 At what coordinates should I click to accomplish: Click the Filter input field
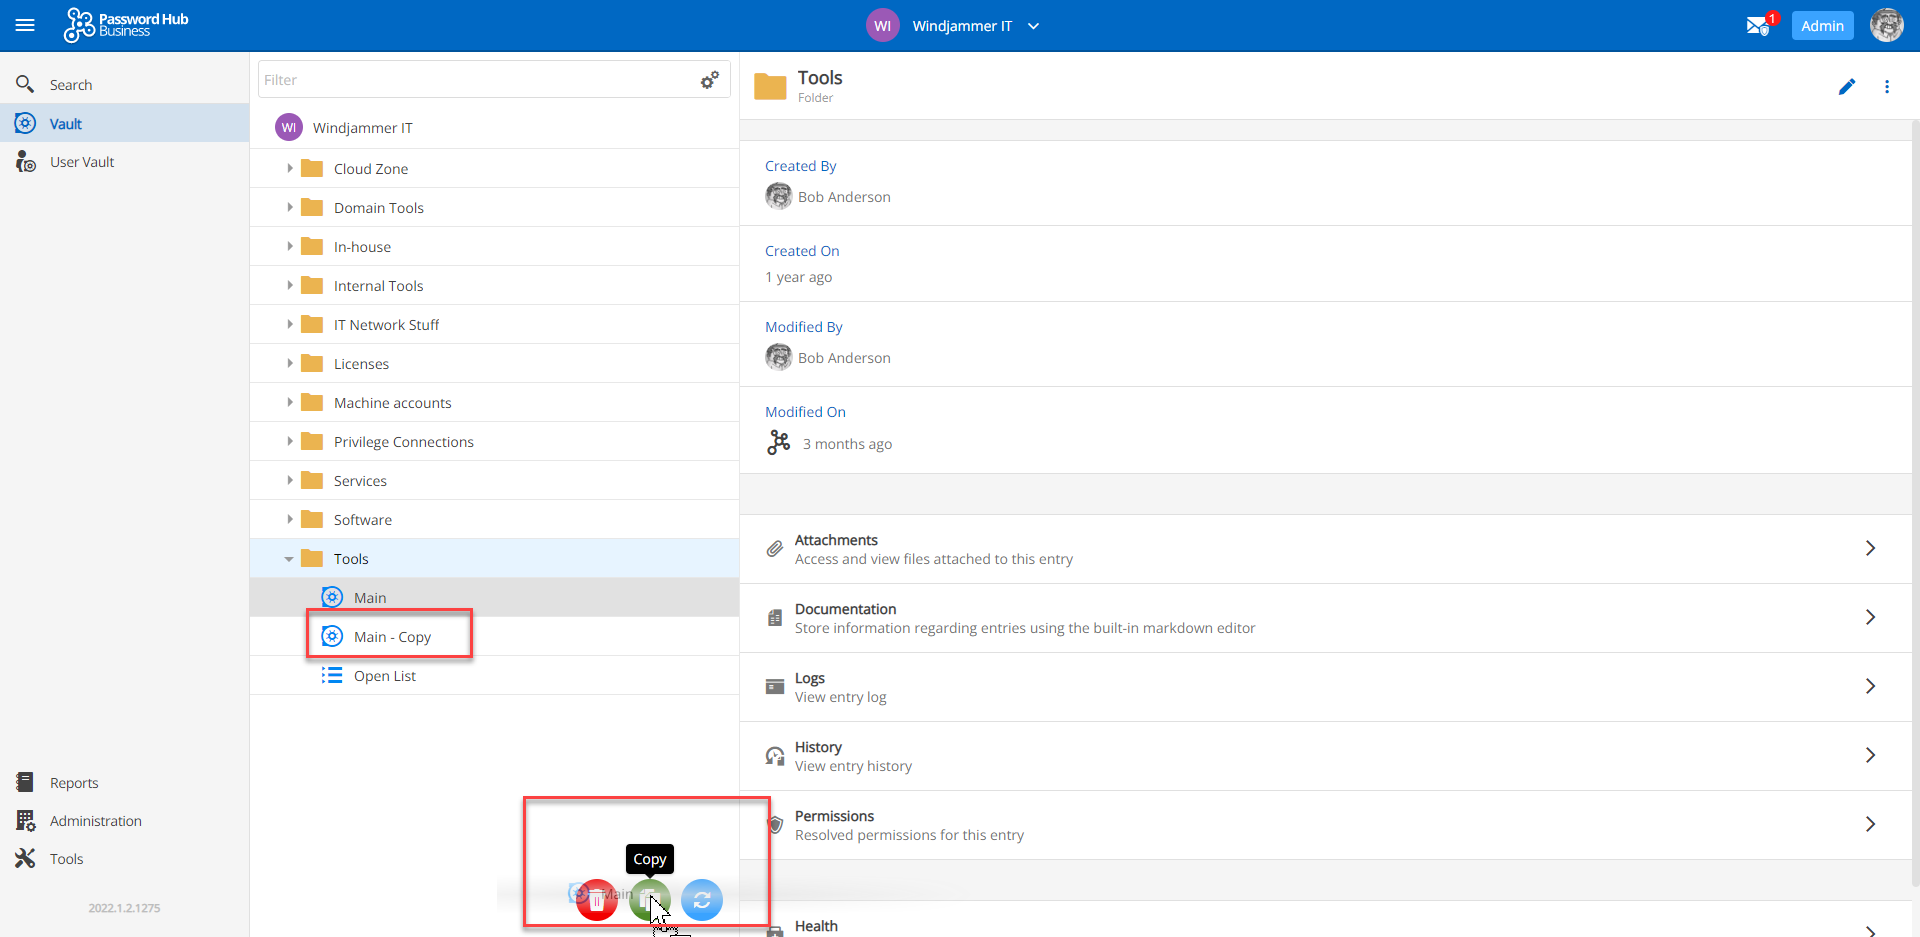[x=475, y=80]
